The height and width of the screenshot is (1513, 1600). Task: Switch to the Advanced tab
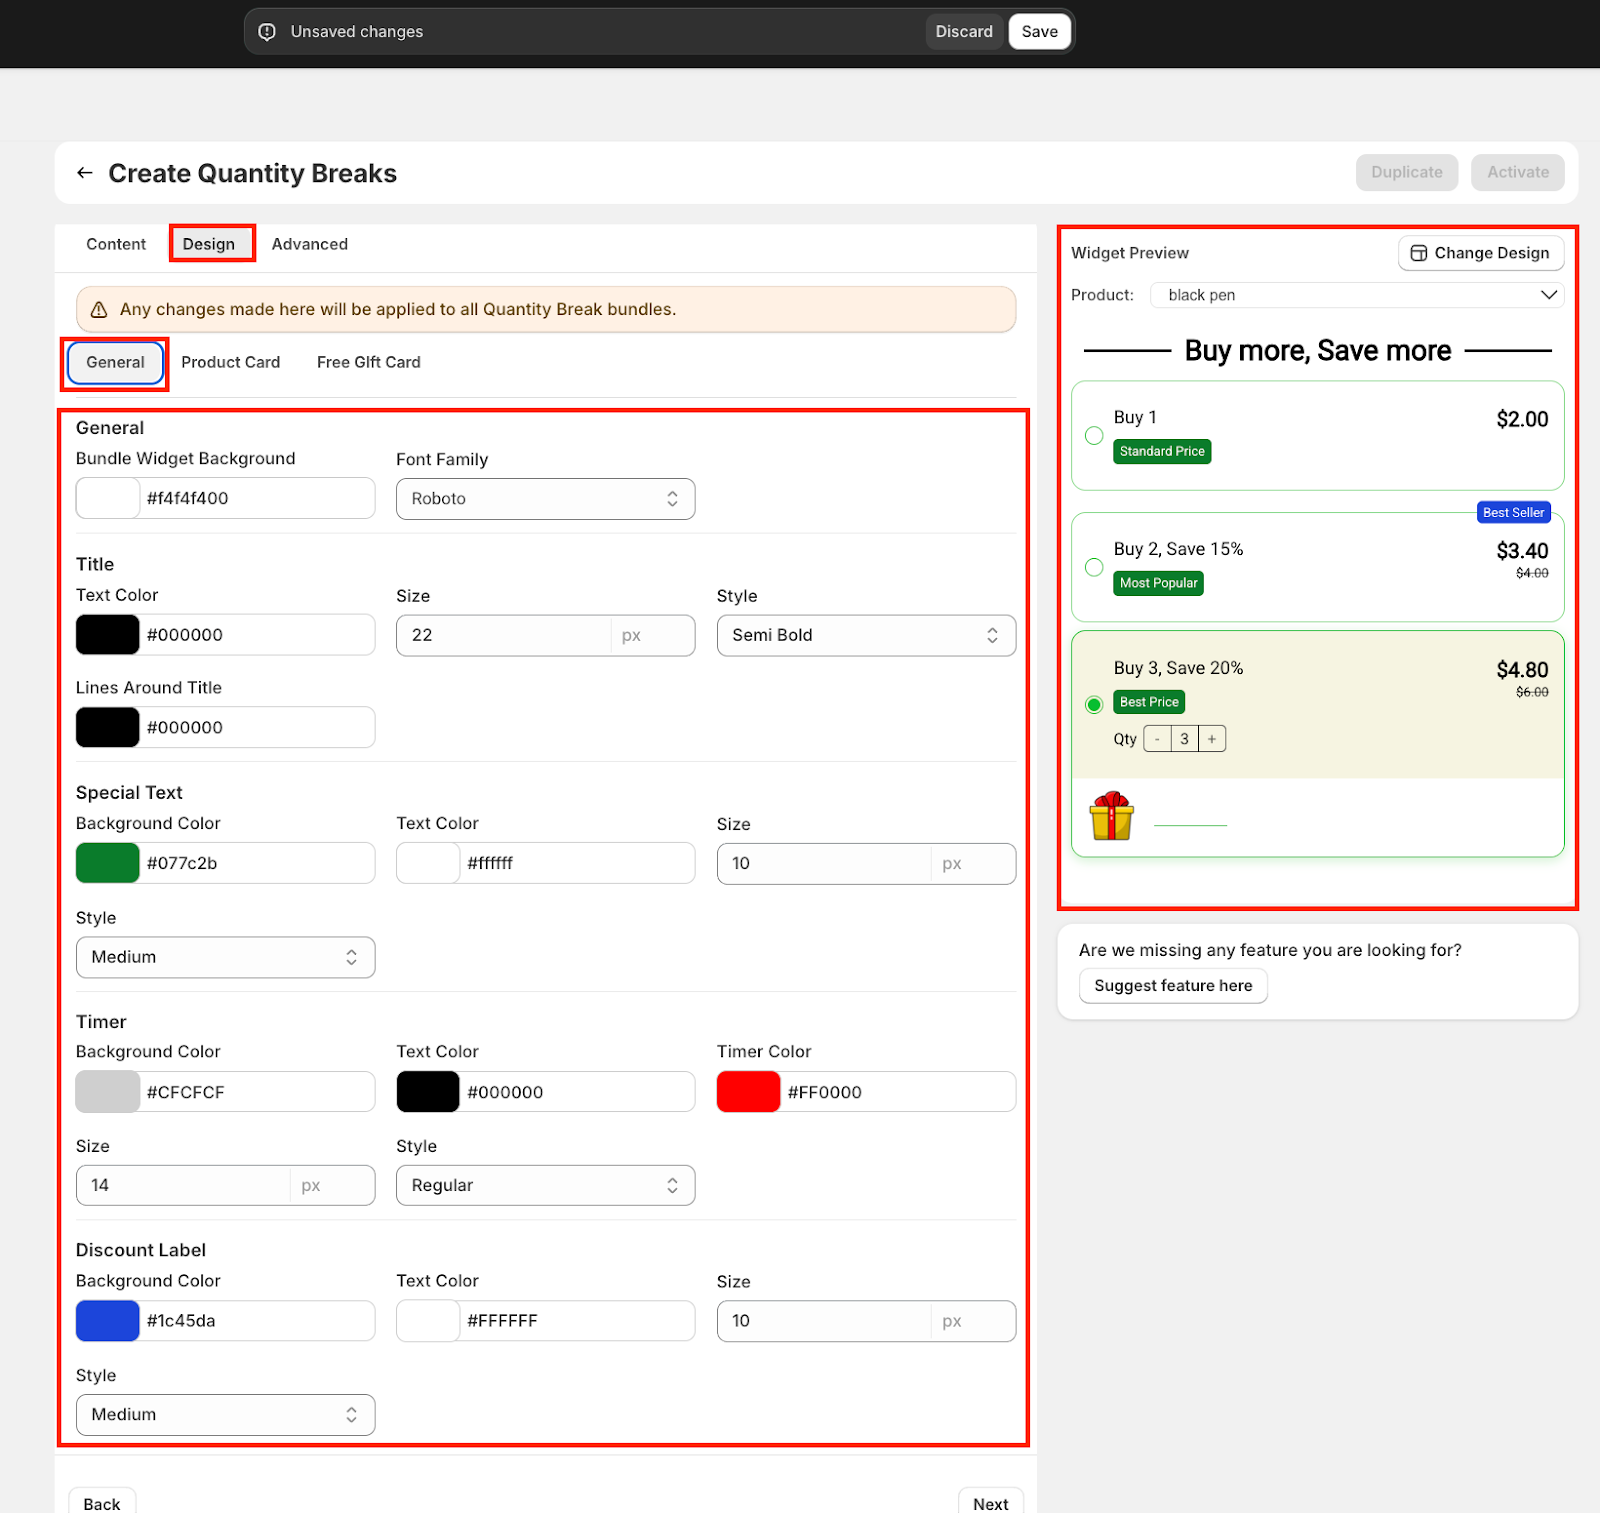[x=310, y=244]
